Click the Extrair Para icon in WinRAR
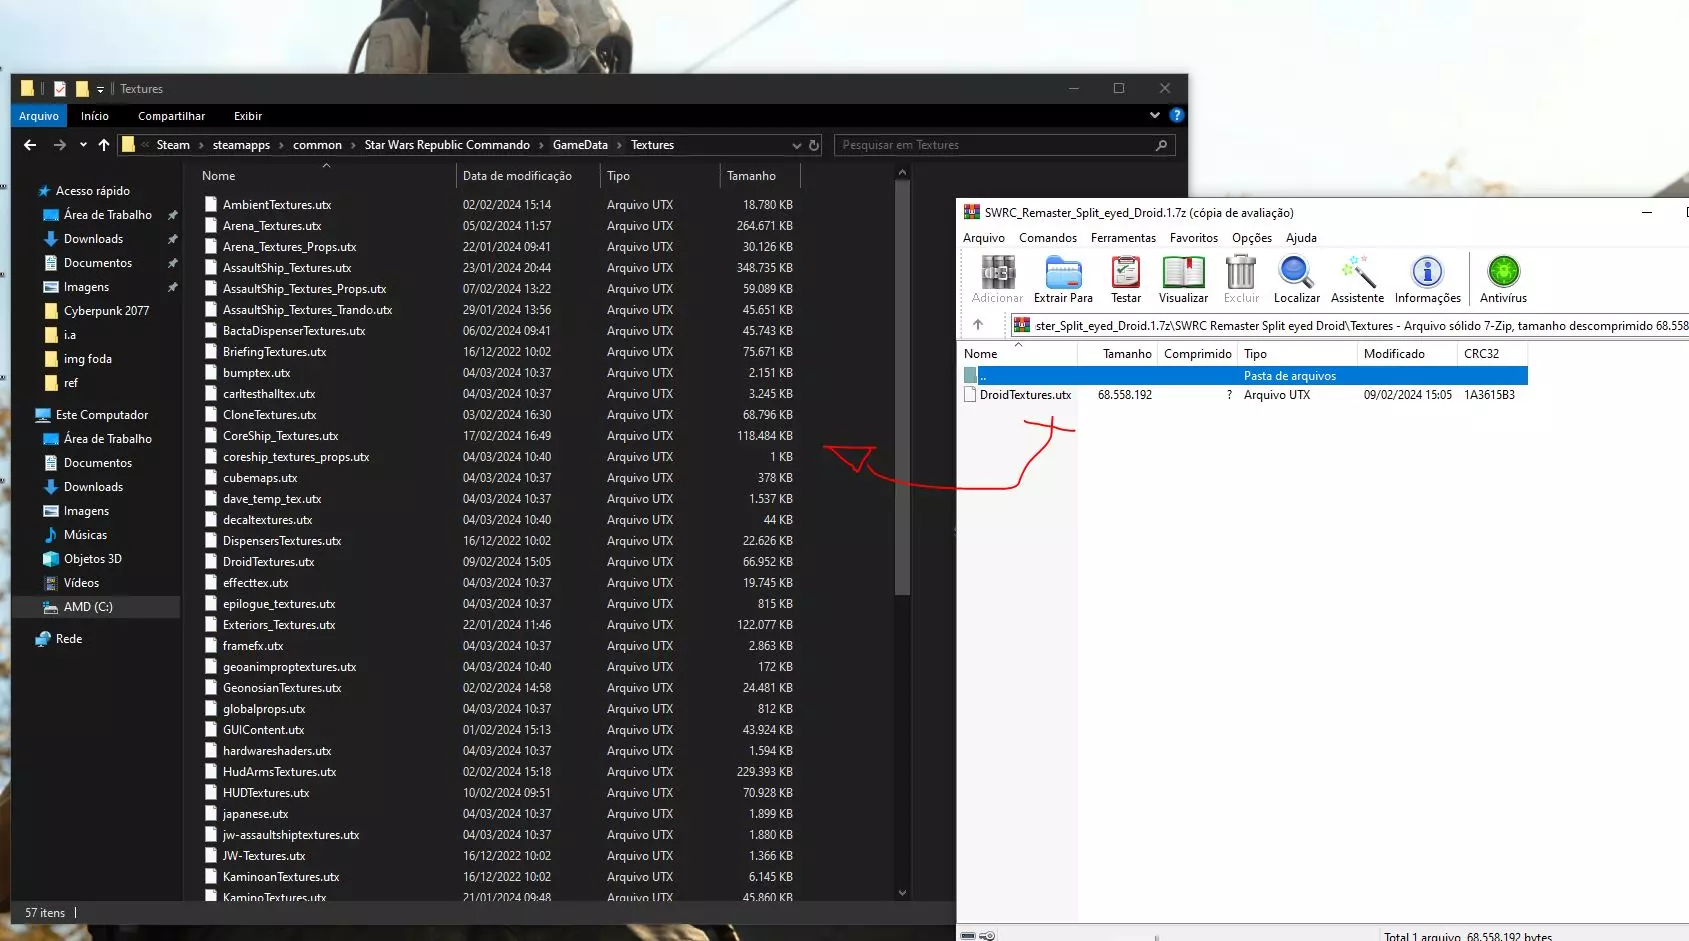This screenshot has width=1689, height=941. point(1063,279)
